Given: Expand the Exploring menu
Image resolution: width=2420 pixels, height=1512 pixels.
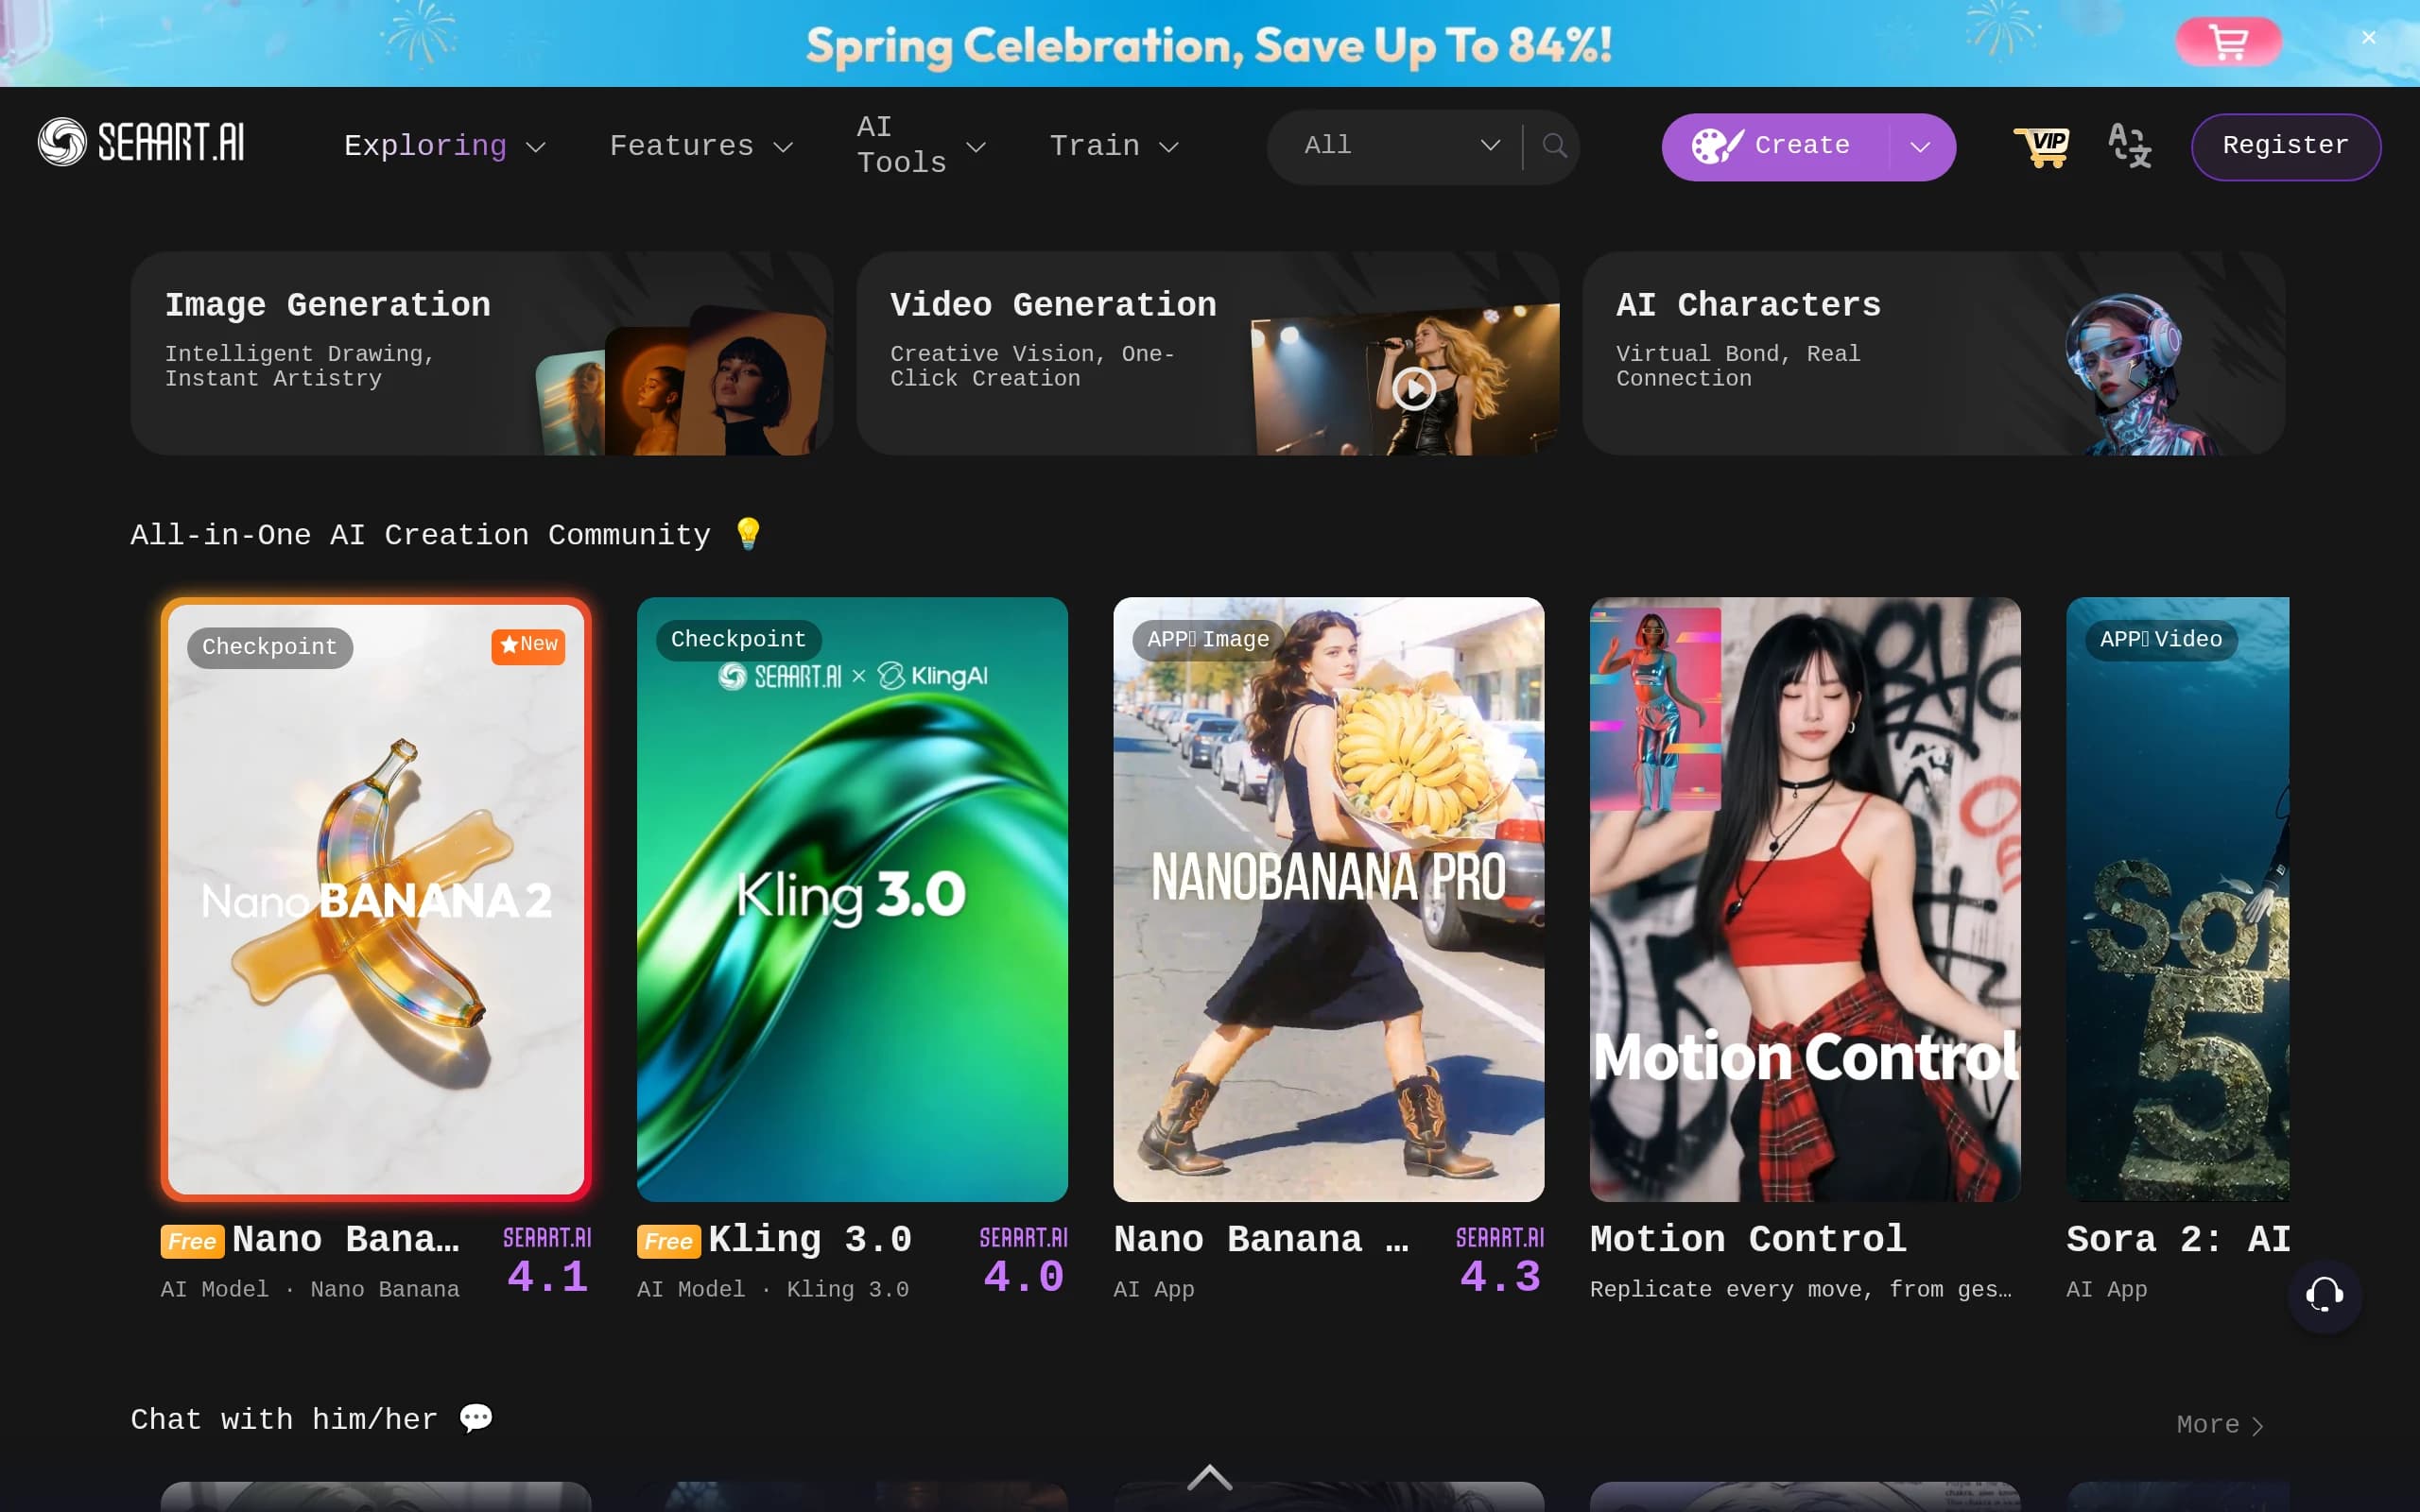Looking at the screenshot, I should click(444, 146).
